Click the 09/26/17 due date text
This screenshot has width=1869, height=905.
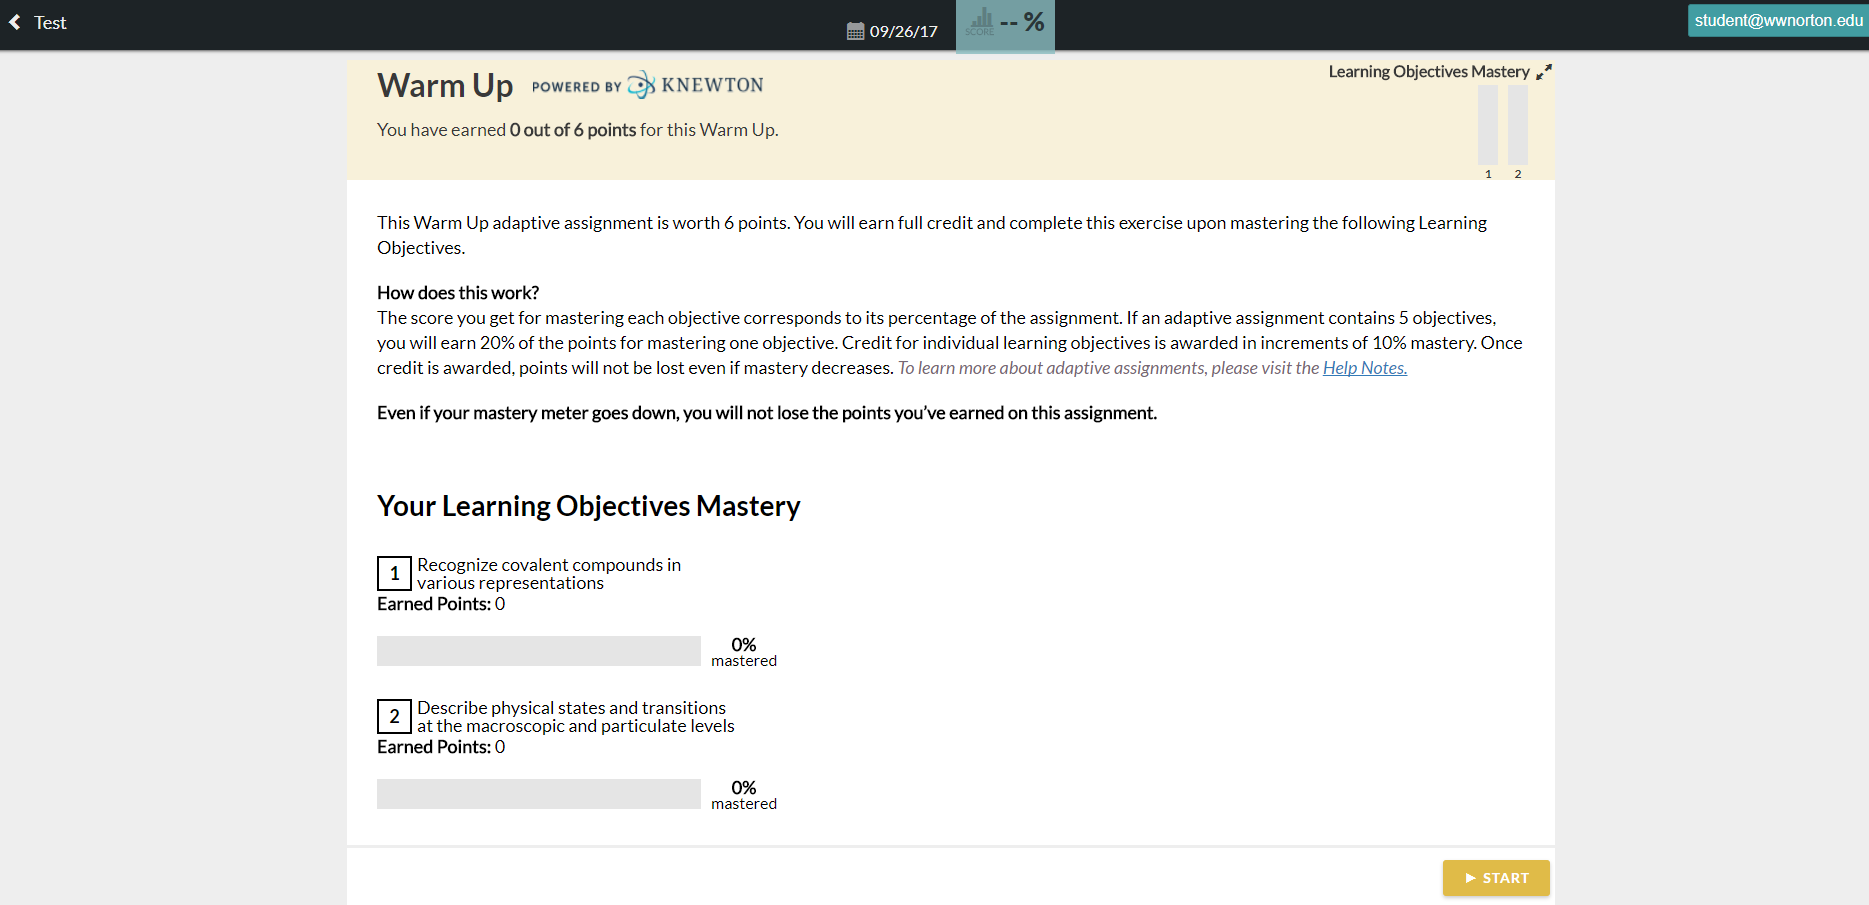pyautogui.click(x=904, y=31)
